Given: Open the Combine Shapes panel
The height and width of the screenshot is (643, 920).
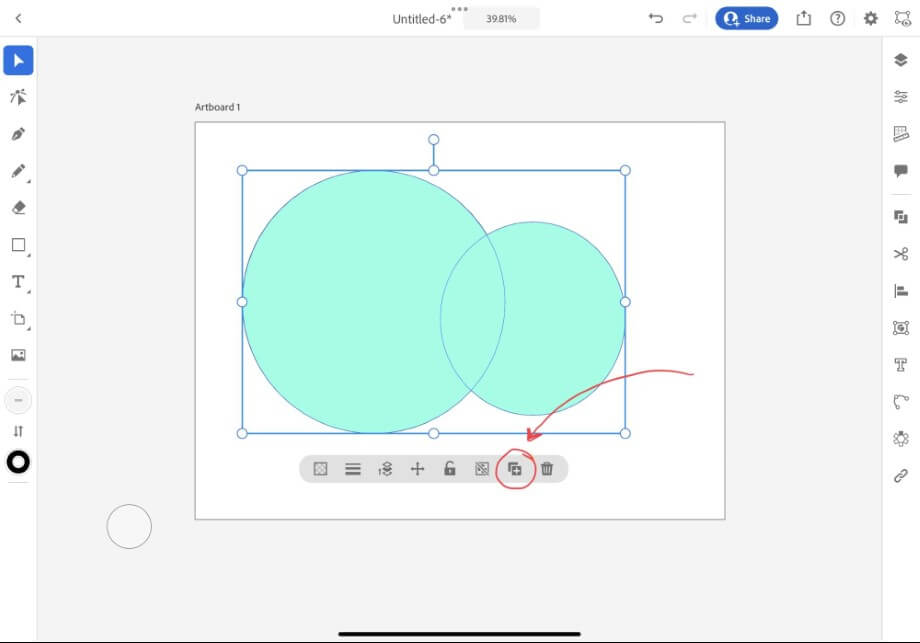Looking at the screenshot, I should coord(901,217).
